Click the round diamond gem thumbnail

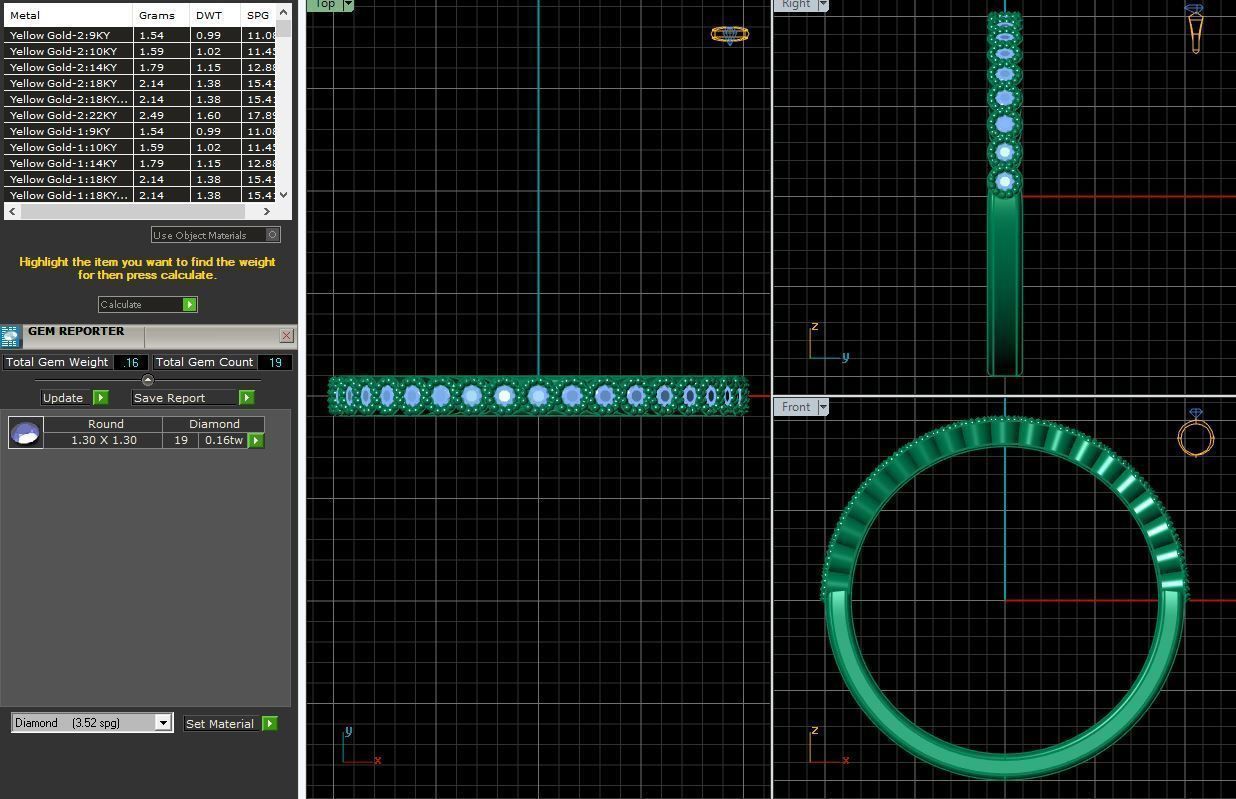[x=25, y=432]
